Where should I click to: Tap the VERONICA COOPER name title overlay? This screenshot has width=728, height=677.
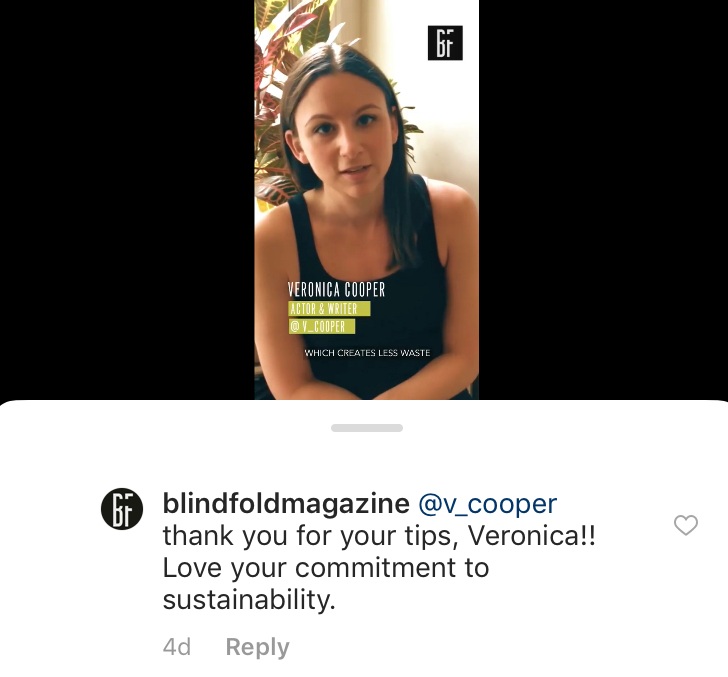point(336,289)
